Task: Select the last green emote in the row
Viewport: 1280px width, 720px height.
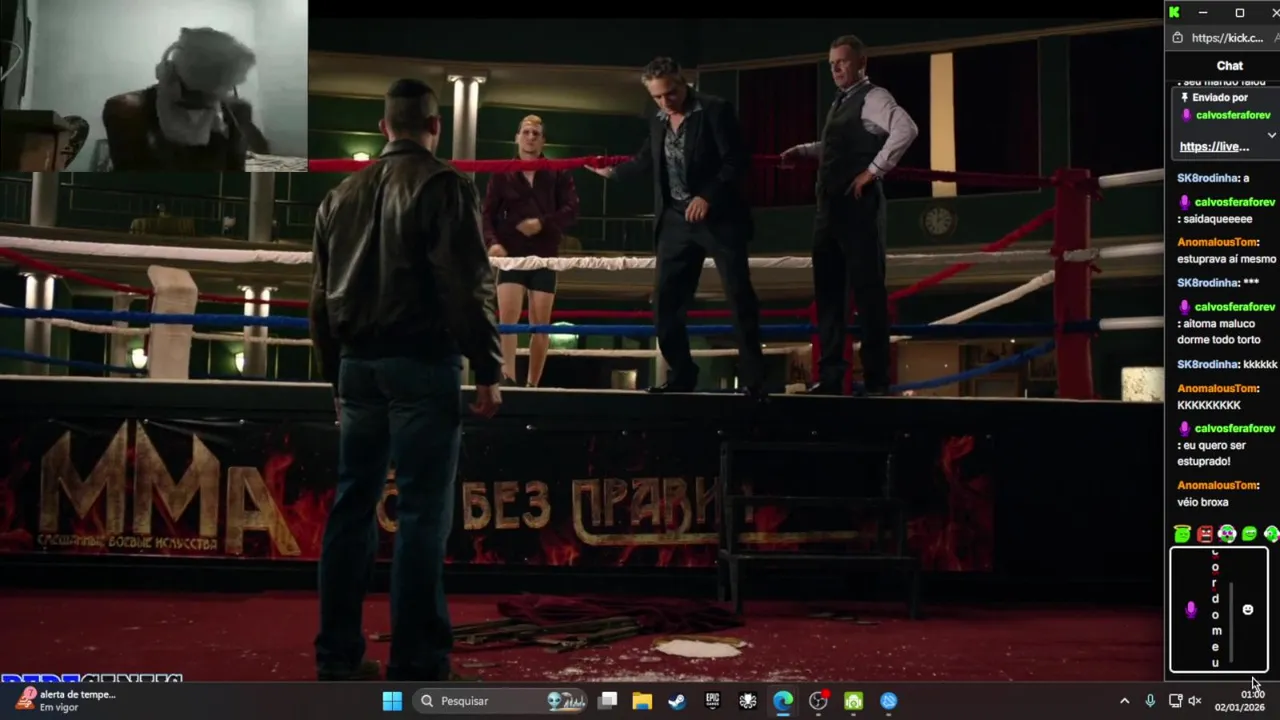Action: tap(1271, 534)
